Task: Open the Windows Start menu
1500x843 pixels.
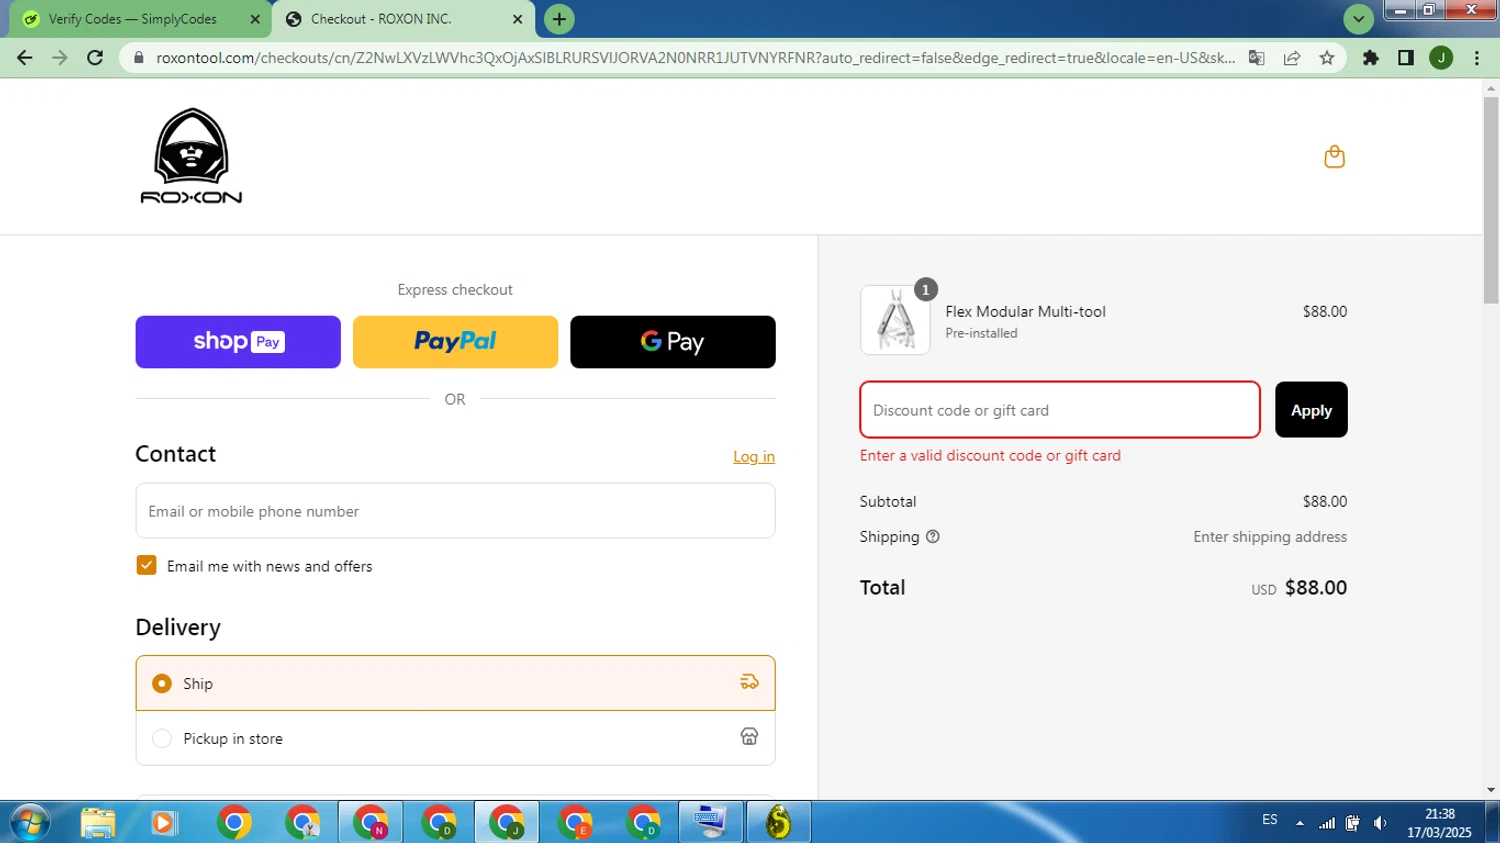Action: tap(28, 823)
